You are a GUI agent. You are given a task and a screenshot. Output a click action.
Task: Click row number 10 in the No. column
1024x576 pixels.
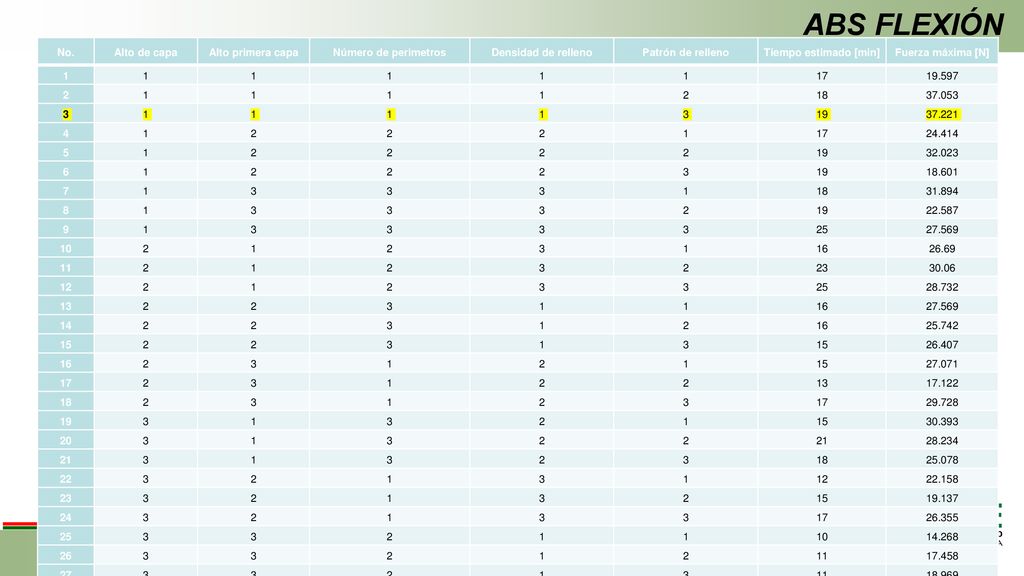(x=65, y=249)
